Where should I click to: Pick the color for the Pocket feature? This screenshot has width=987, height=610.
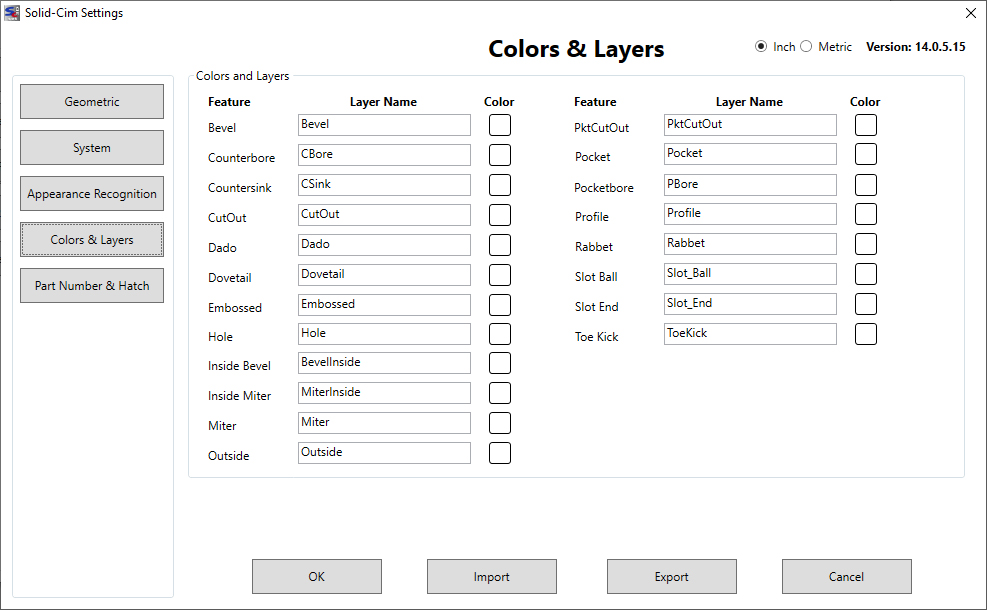(x=866, y=154)
